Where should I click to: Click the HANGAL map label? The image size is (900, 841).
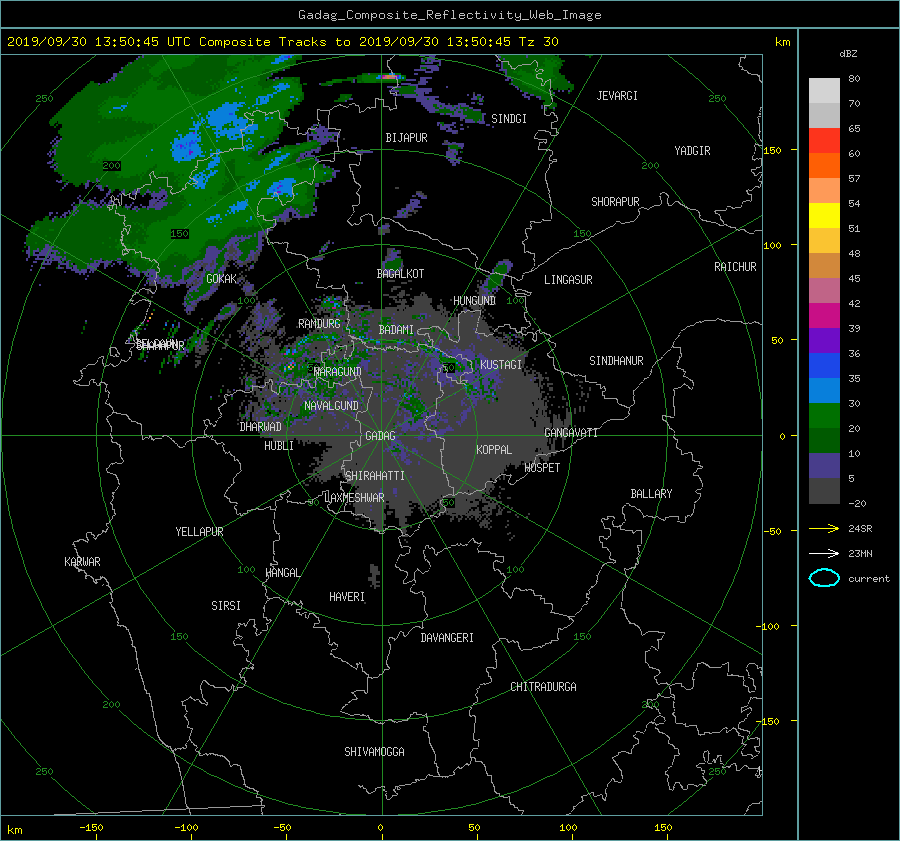(x=282, y=573)
